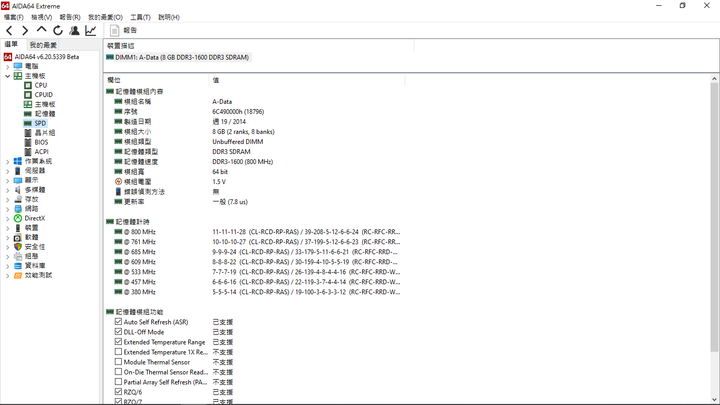This screenshot has height=405, width=720.
Task: Select CPUID in the sidebar tree
Action: pos(44,95)
